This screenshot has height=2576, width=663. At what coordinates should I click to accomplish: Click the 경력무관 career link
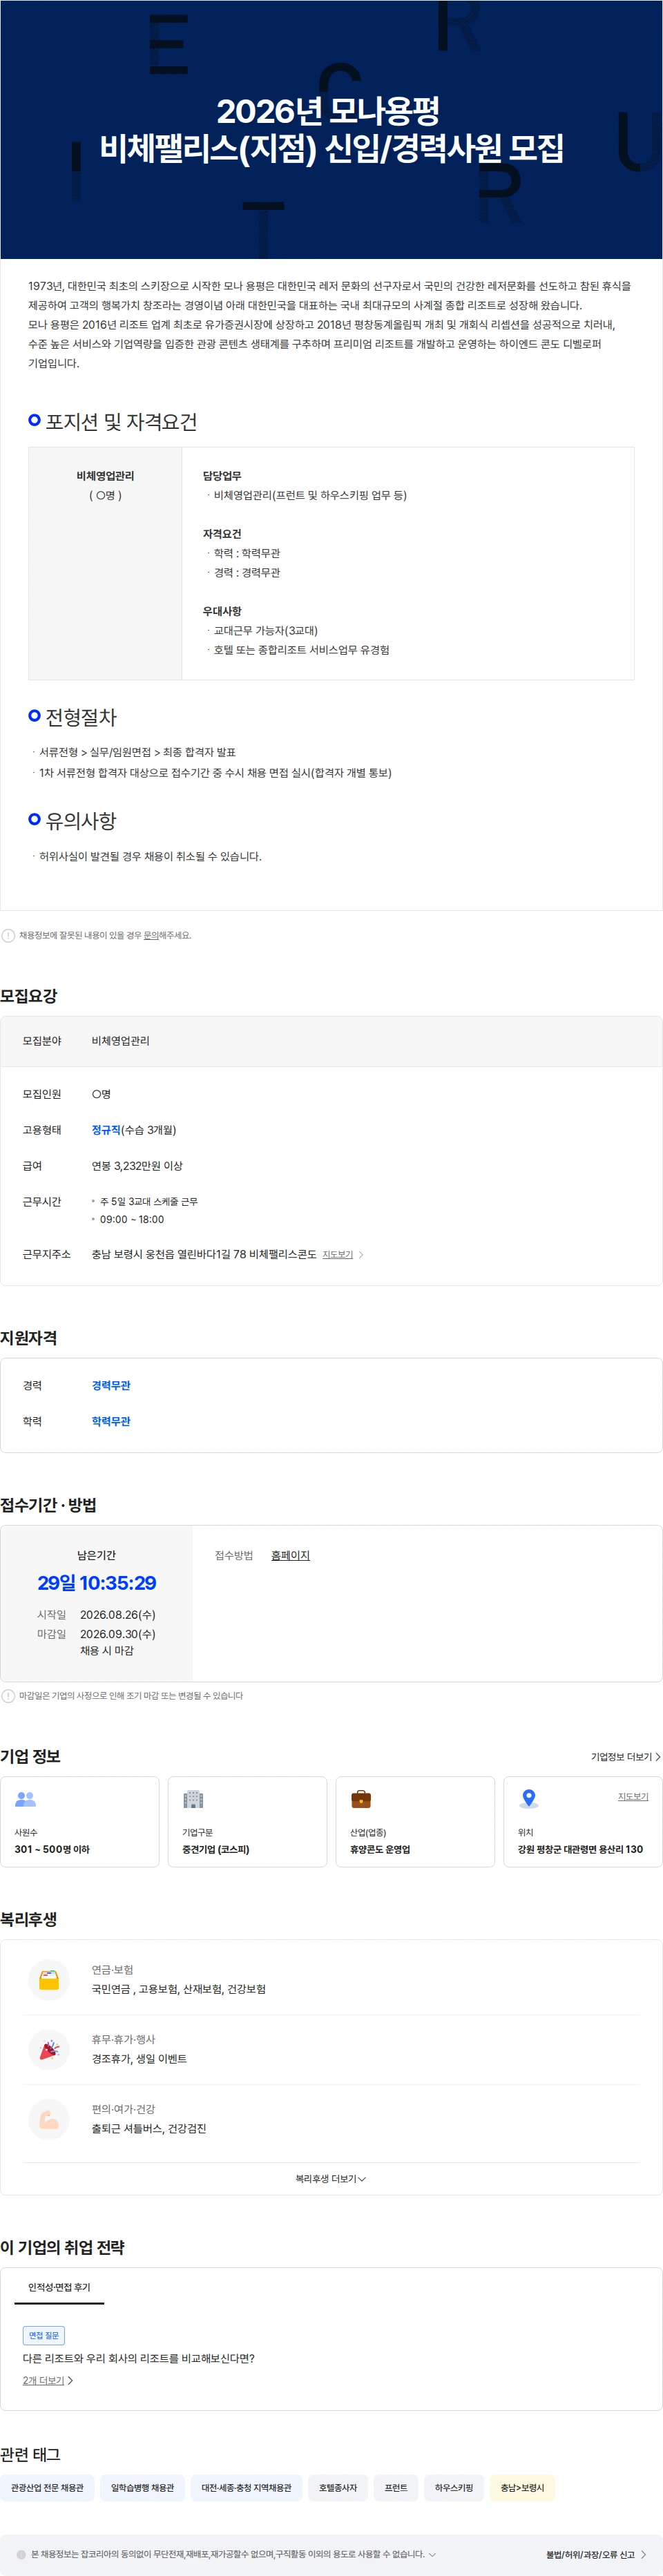(111, 1385)
